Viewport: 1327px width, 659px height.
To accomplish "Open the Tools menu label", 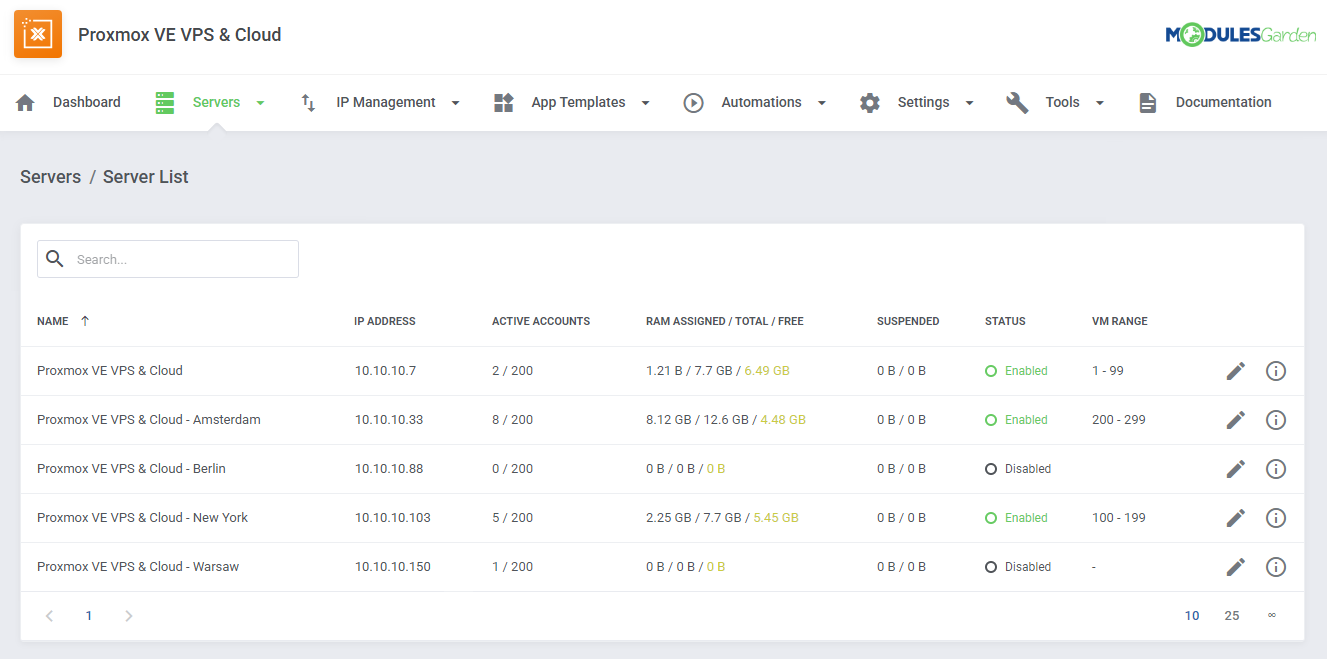I will 1062,102.
